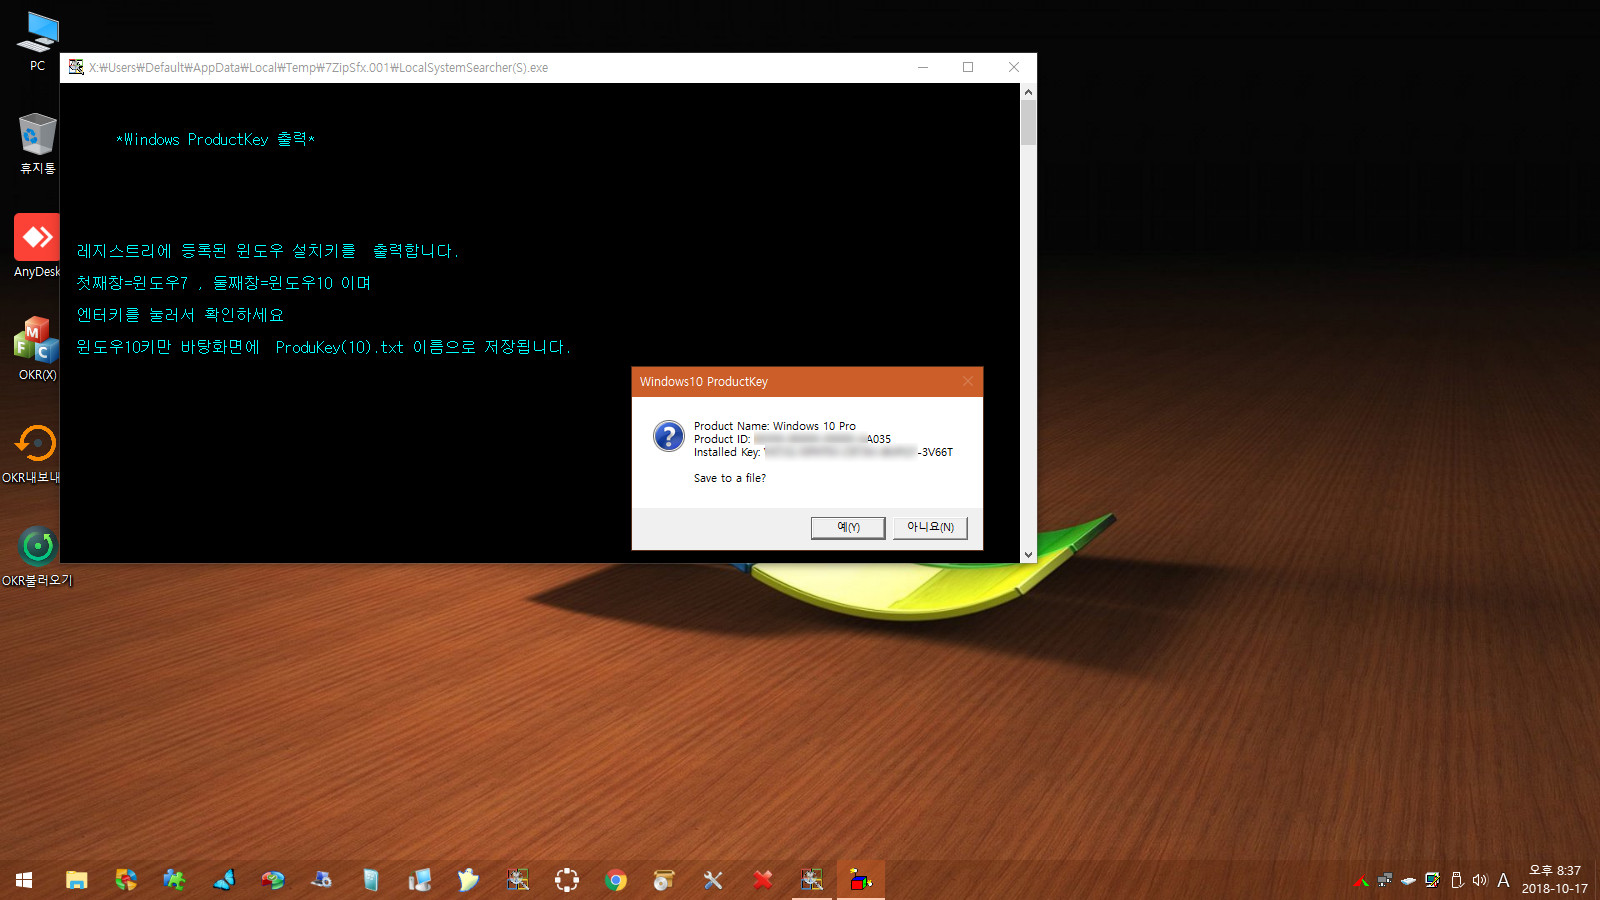Click the ghost taskbar icon
Viewport: 1600px width, 900px height.
[468, 880]
